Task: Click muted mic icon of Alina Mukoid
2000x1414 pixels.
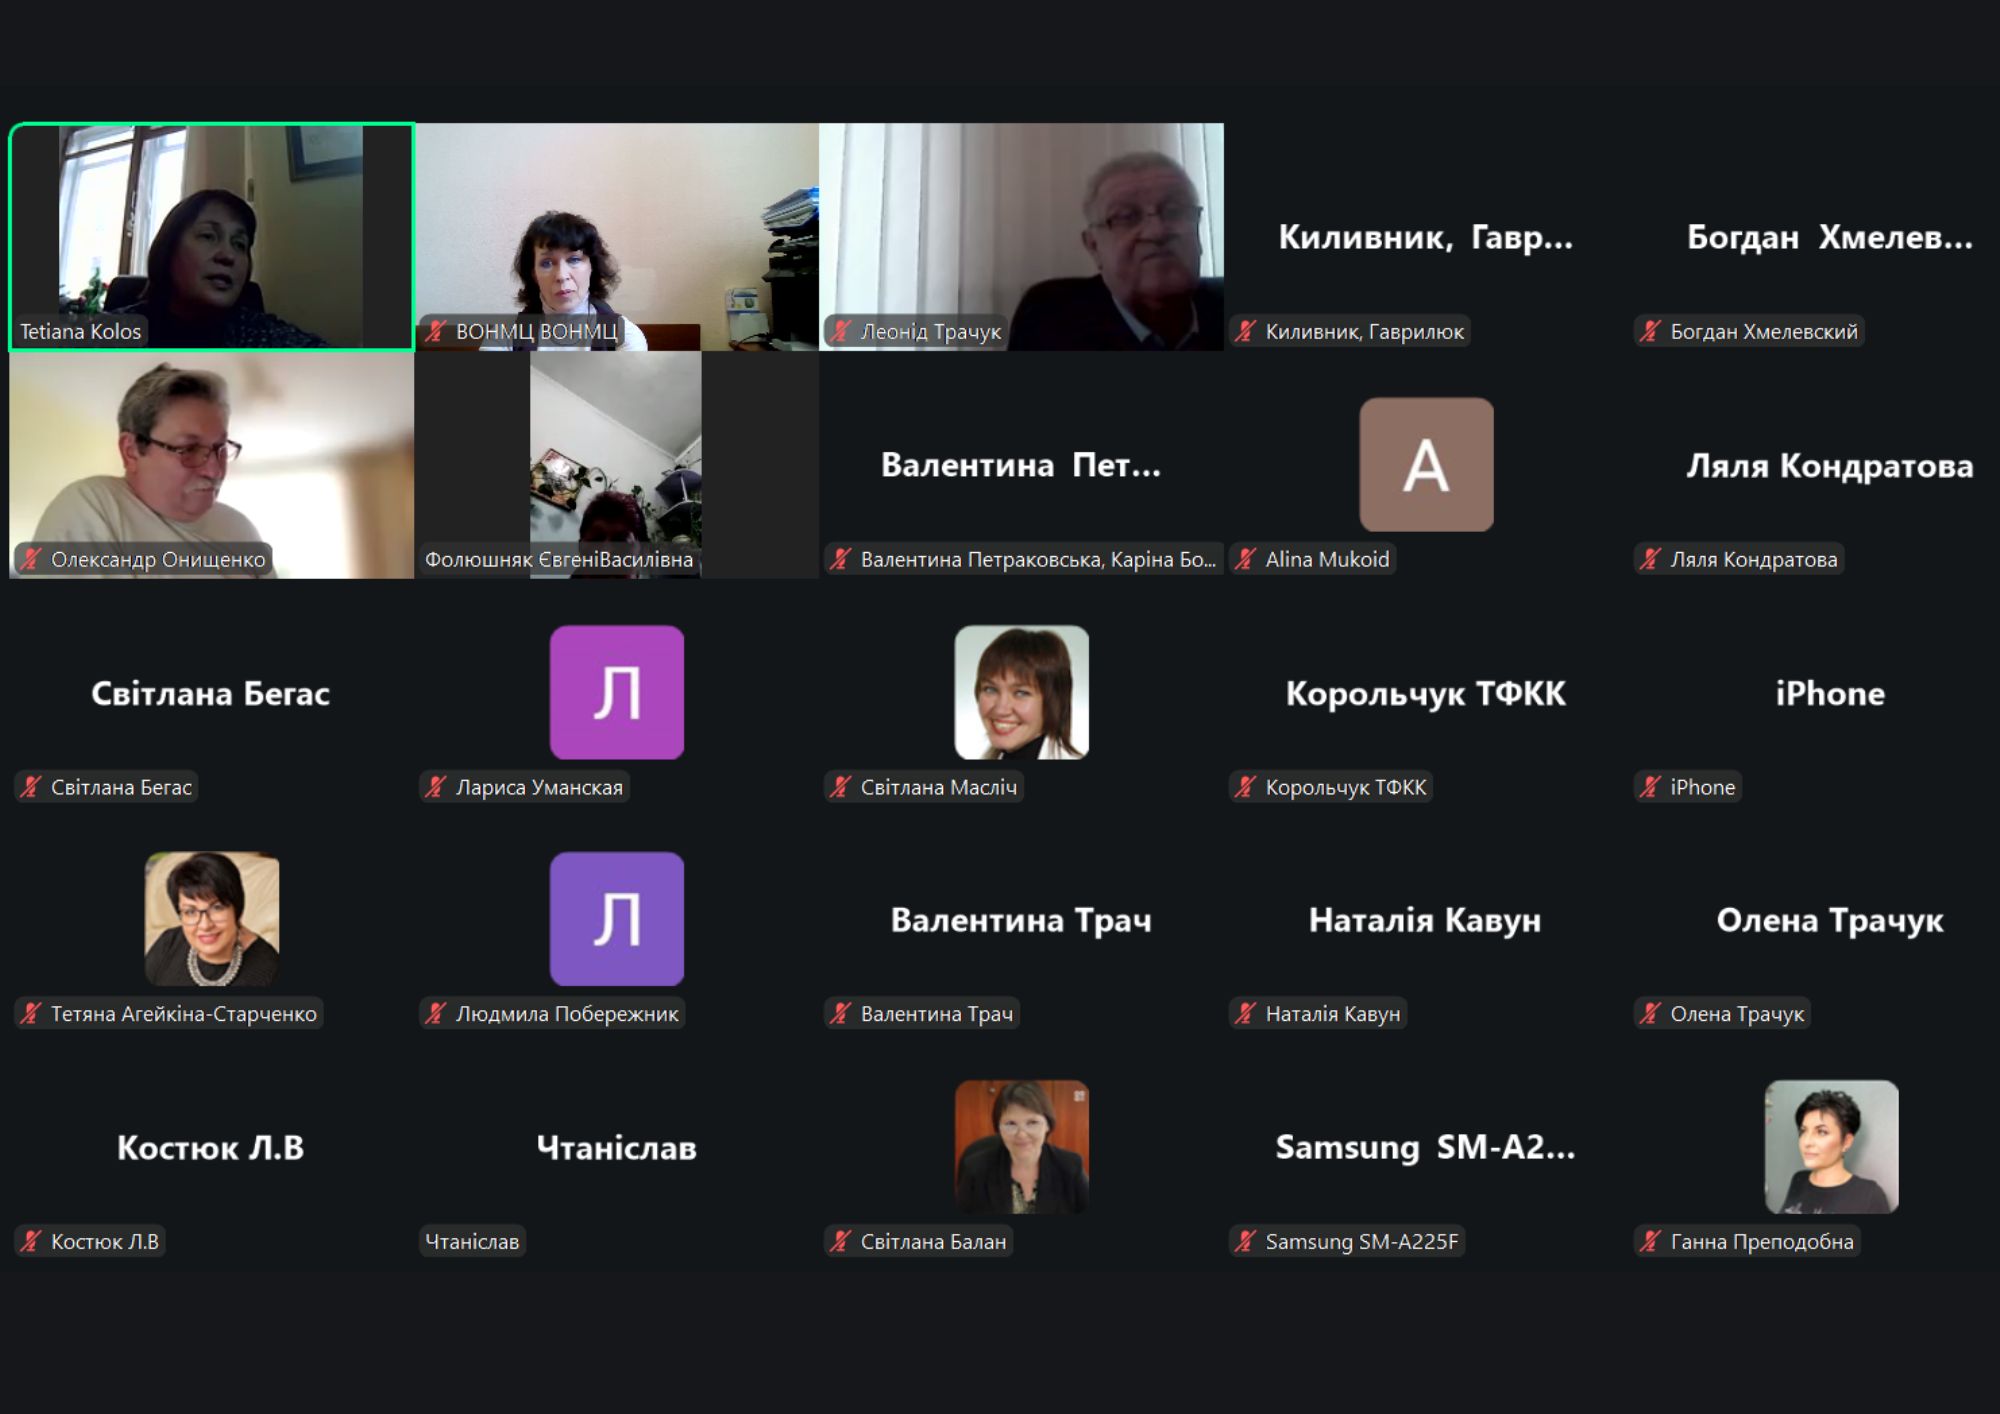Action: click(x=1246, y=559)
